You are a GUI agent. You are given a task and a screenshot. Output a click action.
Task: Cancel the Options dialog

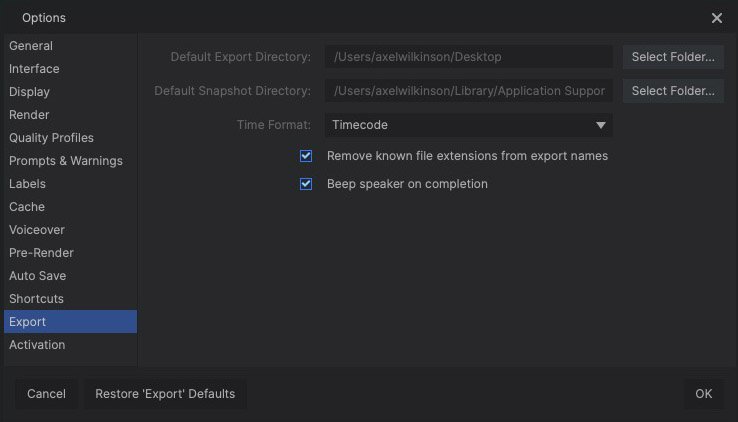pyautogui.click(x=46, y=394)
